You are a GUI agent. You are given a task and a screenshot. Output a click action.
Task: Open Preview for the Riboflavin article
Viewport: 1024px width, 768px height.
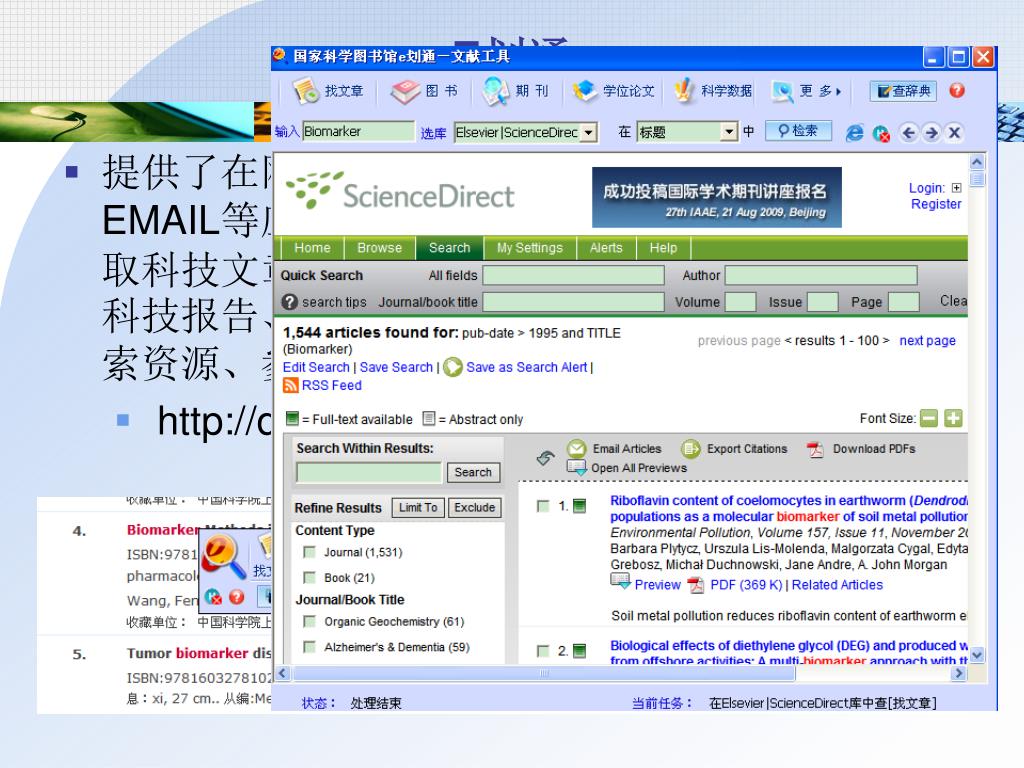[658, 585]
